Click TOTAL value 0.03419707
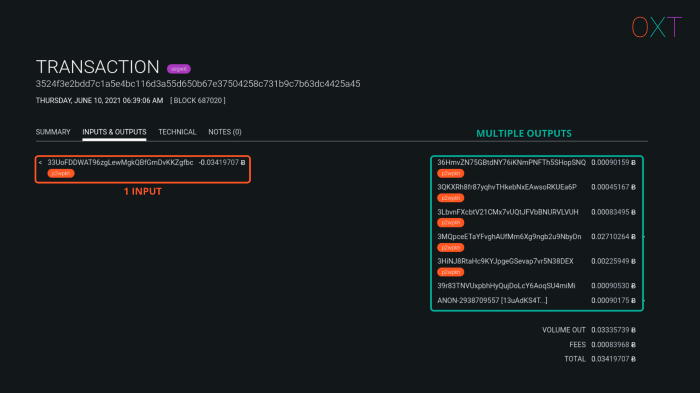Image resolution: width=700 pixels, height=393 pixels. coord(613,359)
